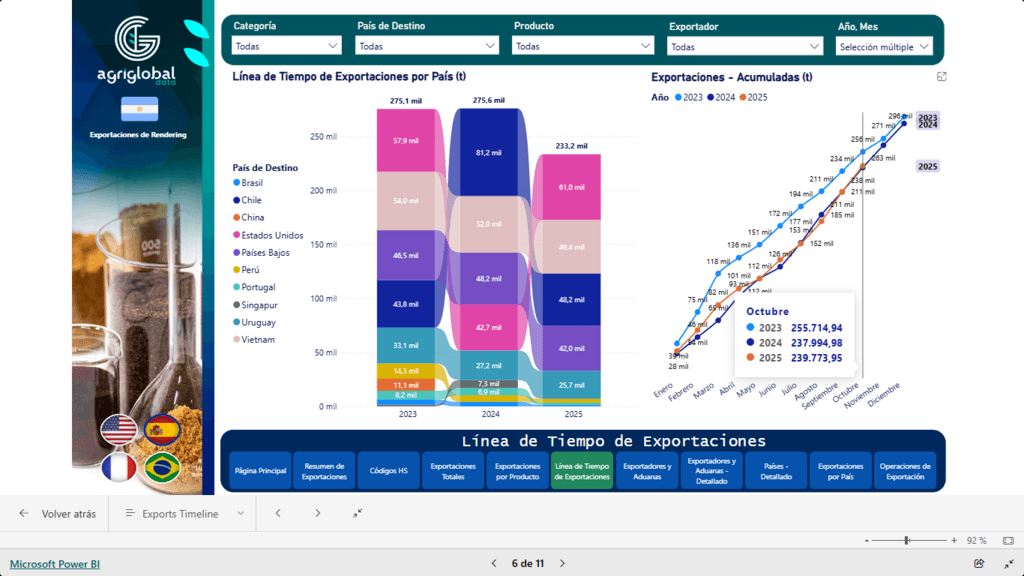Open the Exportaciones por Producto page

517,470
